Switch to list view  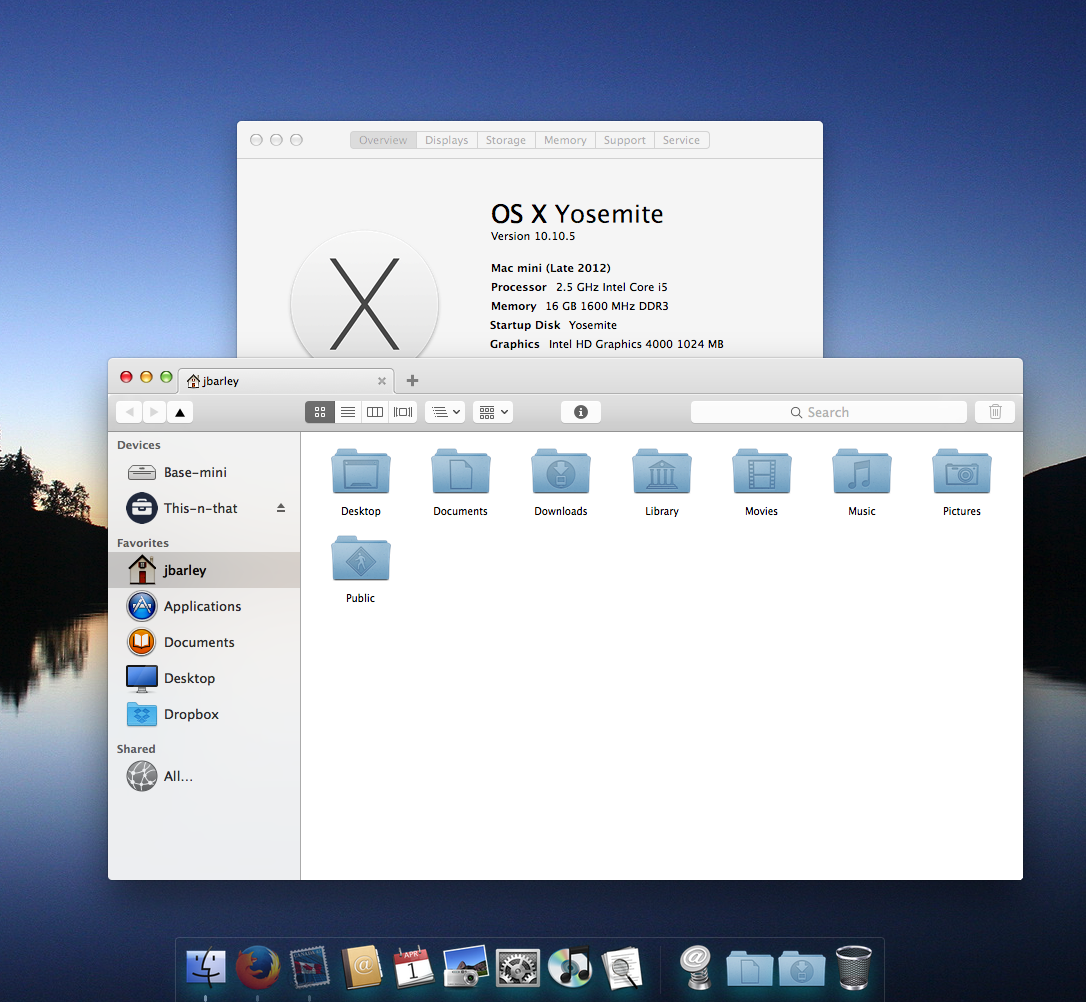click(x=348, y=412)
